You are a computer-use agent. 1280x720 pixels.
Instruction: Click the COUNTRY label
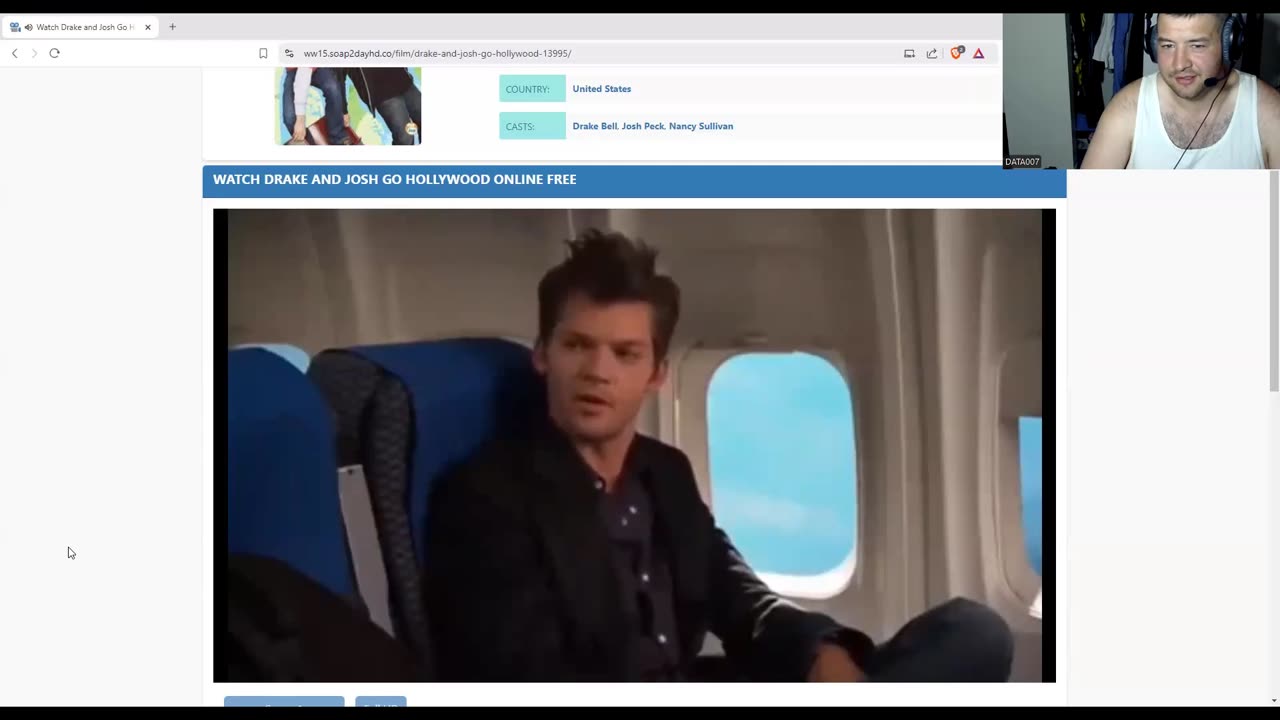coord(532,89)
